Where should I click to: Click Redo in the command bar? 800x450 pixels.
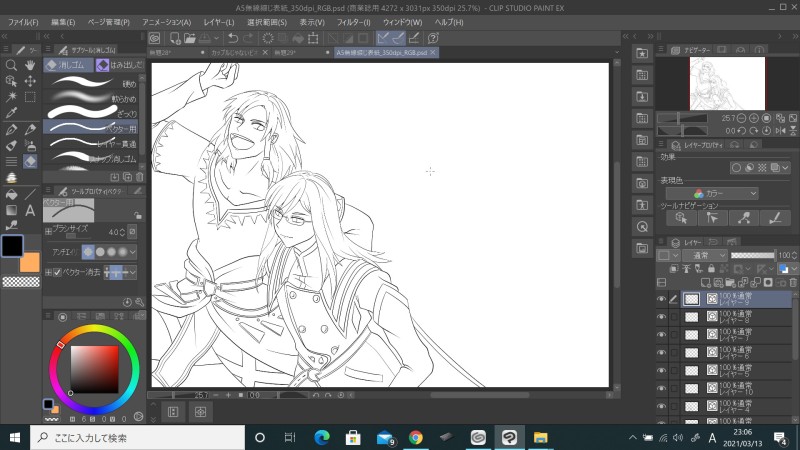[x=248, y=38]
